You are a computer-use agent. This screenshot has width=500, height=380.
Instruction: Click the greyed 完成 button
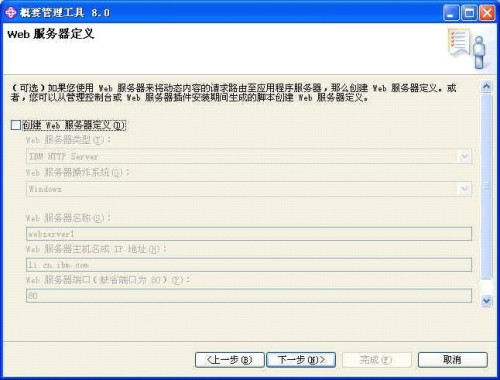(x=377, y=360)
